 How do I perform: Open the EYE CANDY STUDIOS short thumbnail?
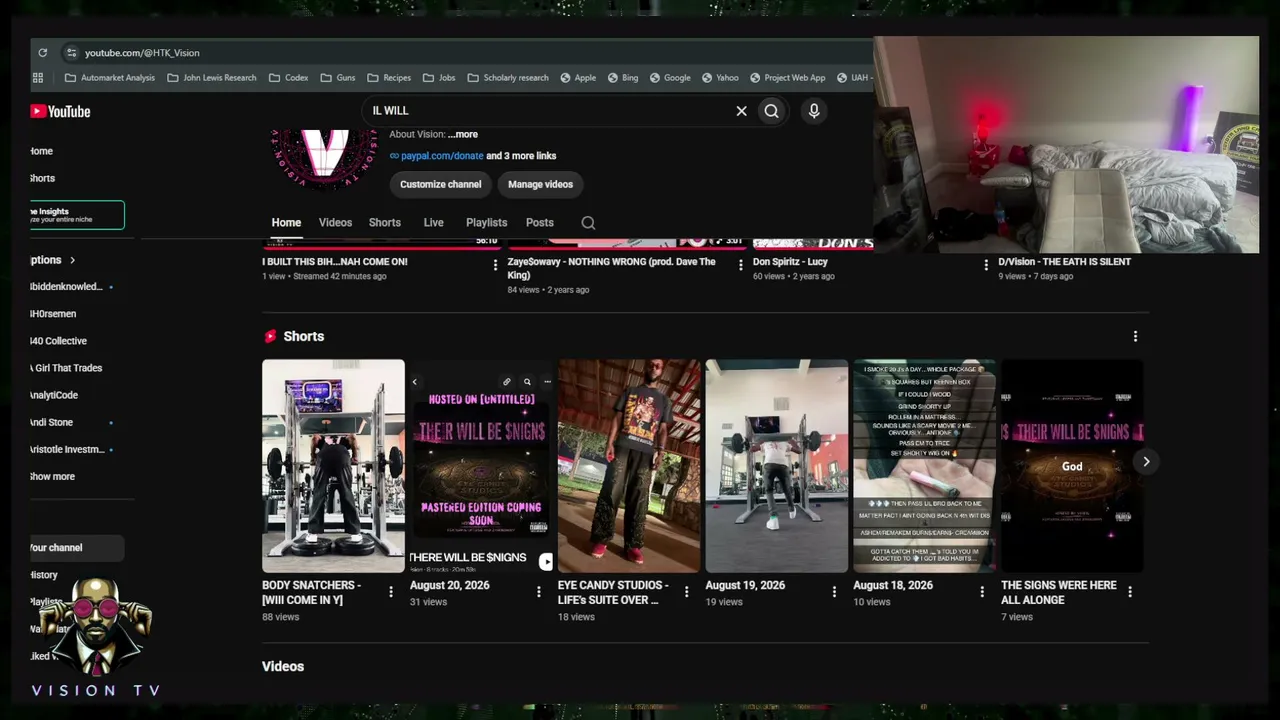pos(629,466)
